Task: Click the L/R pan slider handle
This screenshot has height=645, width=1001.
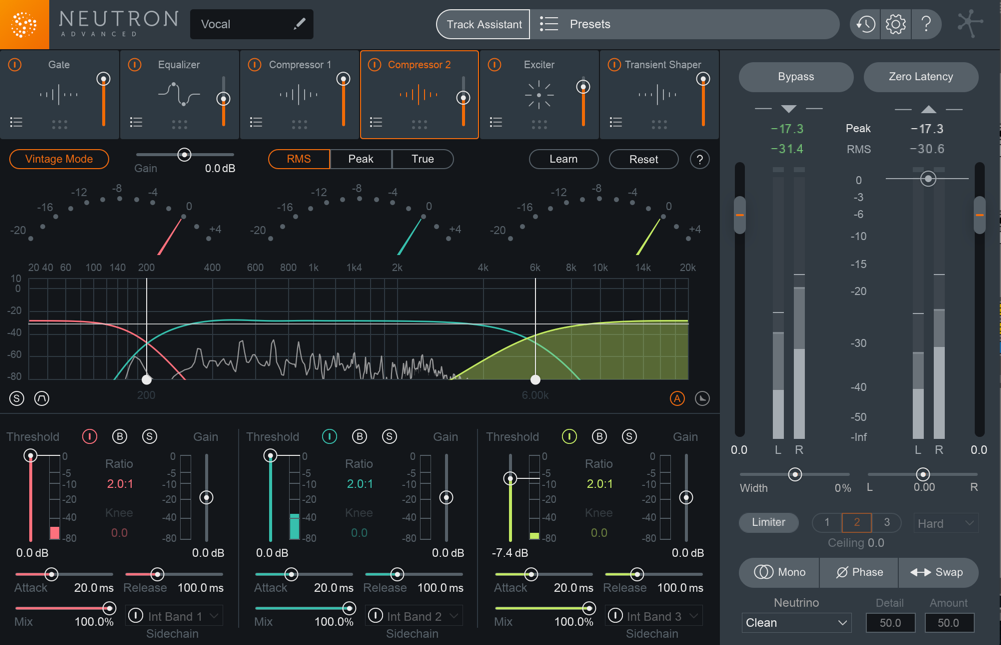Action: pos(923,474)
